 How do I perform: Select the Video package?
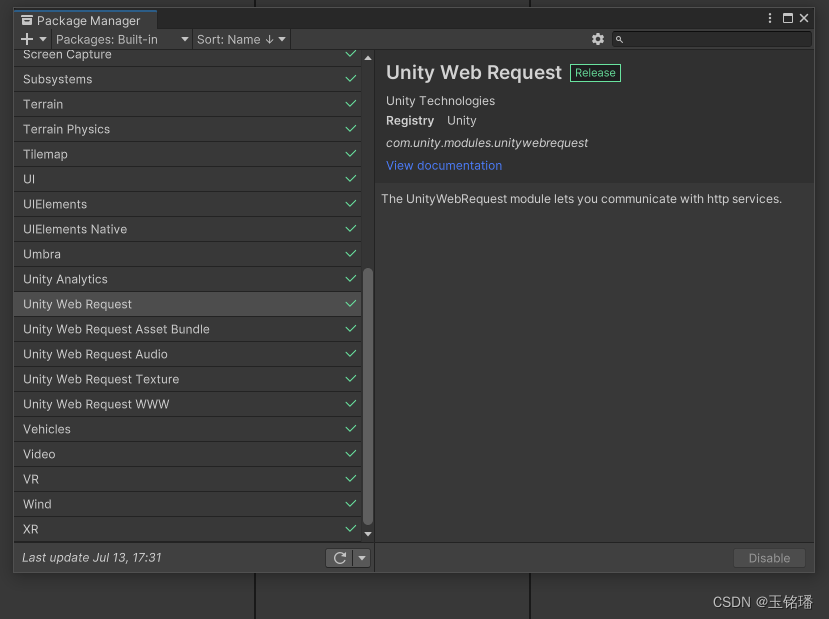pyautogui.click(x=188, y=454)
